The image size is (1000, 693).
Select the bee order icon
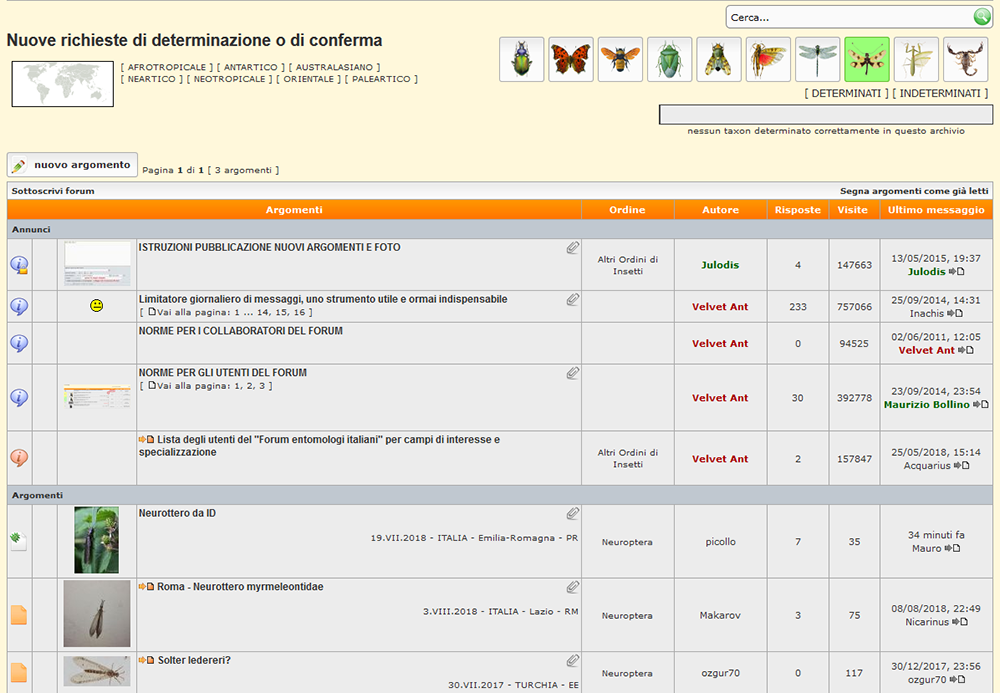[620, 60]
